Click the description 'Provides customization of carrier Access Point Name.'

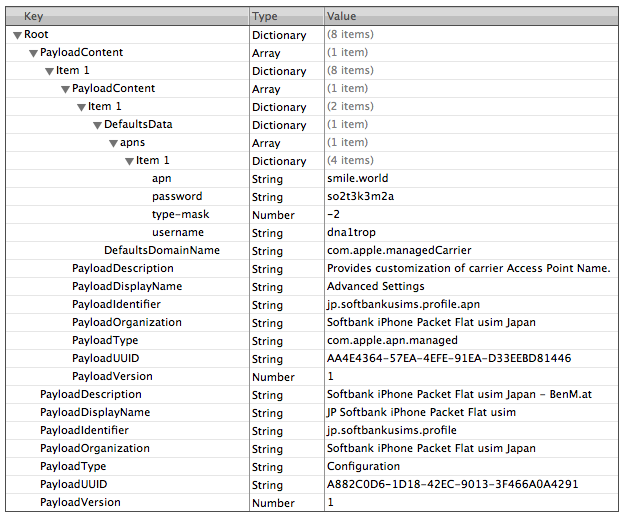pos(468,268)
